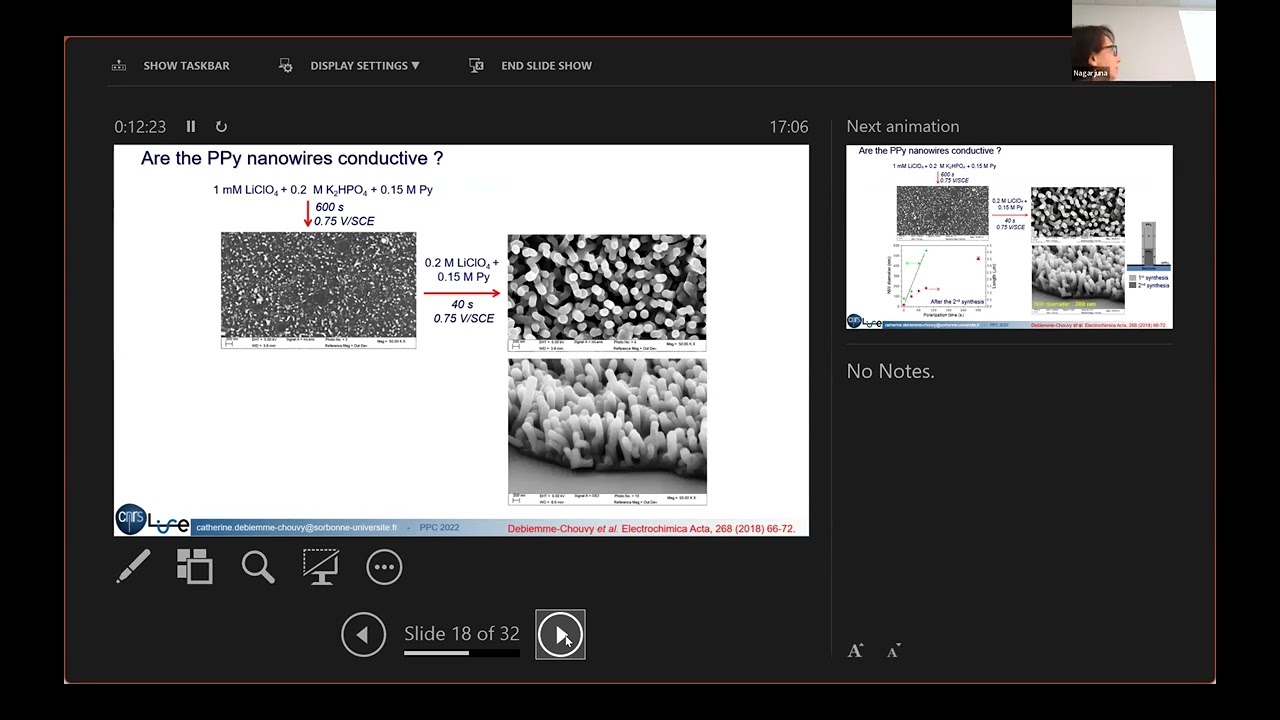Click the Nagarjuna webcam video tile
Image resolution: width=1280 pixels, height=720 pixels.
tap(1144, 40)
